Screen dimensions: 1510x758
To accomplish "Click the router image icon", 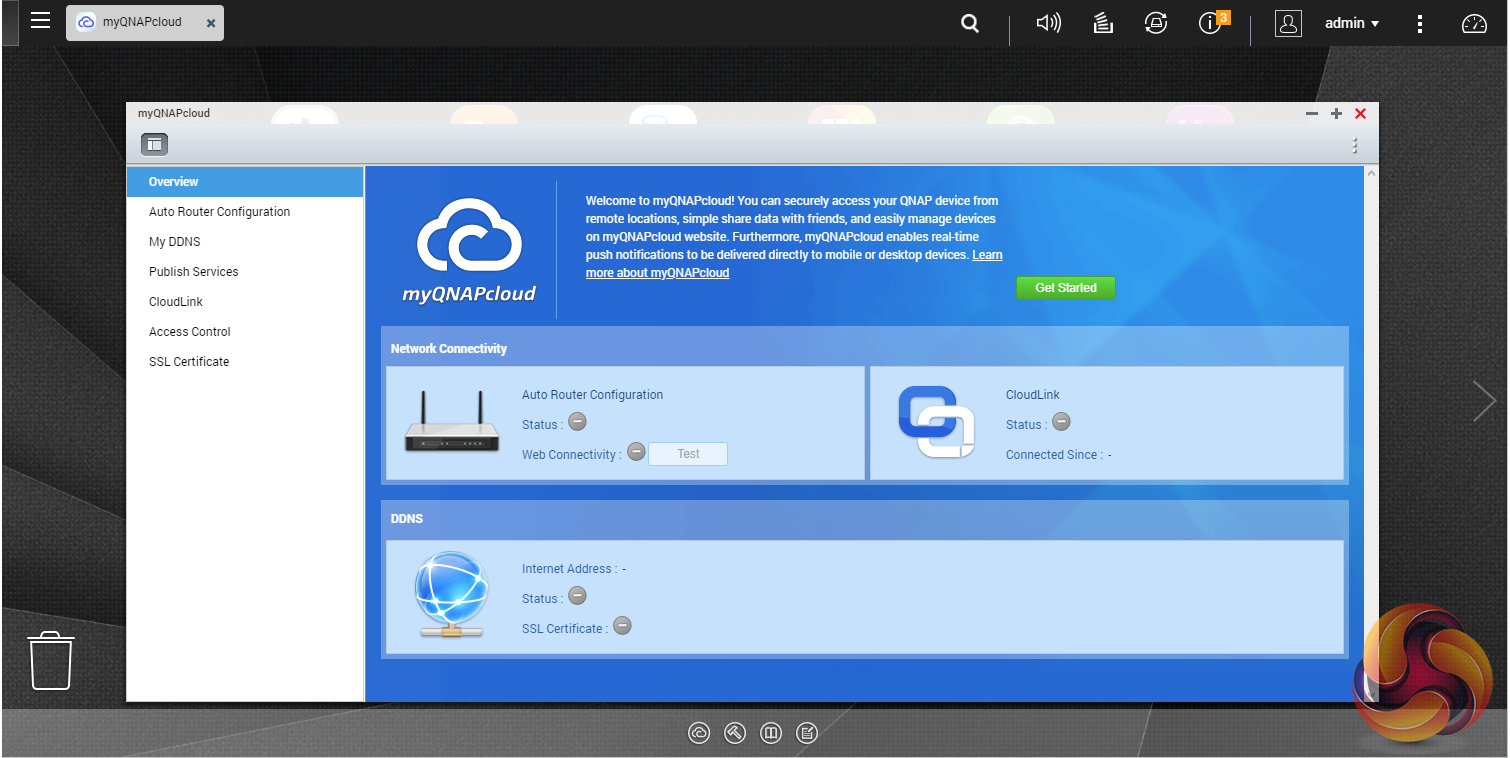I will [x=452, y=423].
